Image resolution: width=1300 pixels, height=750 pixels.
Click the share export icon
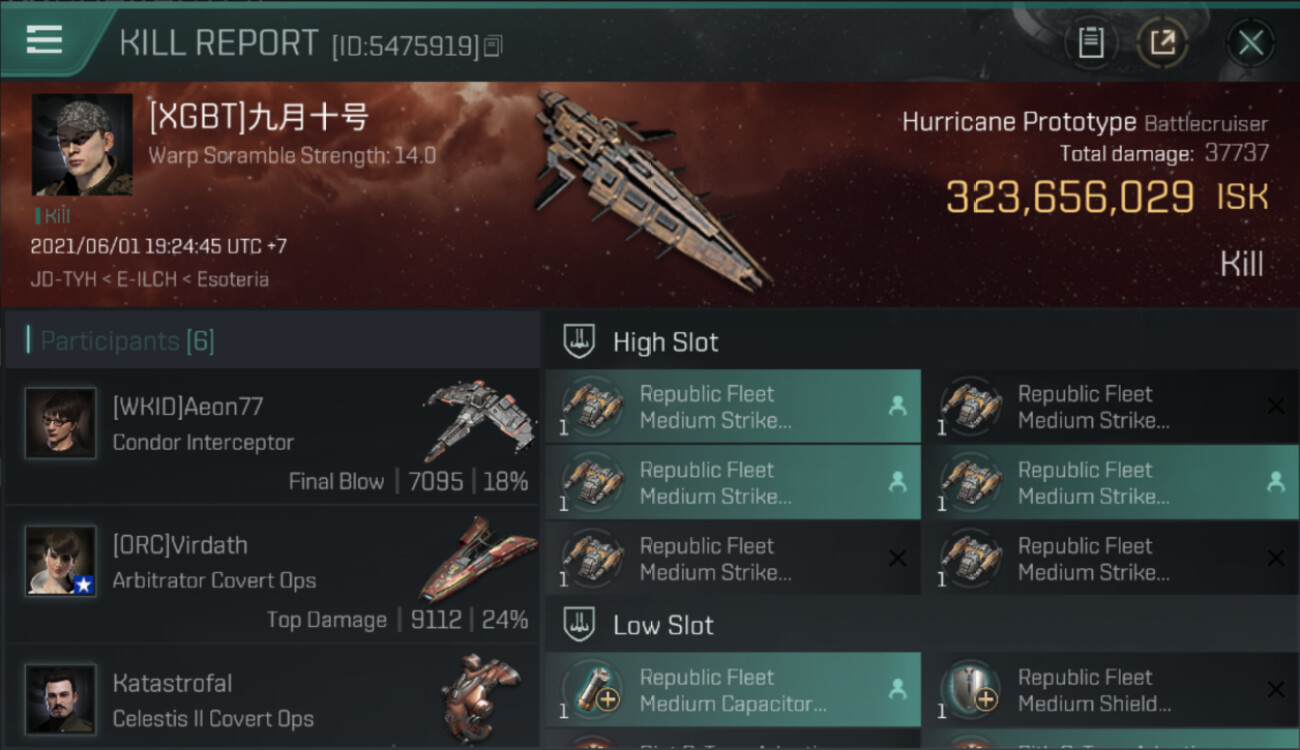(x=1162, y=43)
